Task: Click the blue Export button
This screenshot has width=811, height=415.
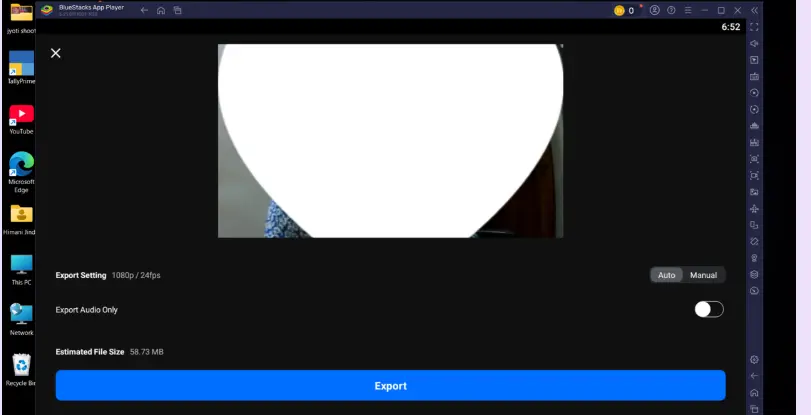Action: tap(390, 385)
